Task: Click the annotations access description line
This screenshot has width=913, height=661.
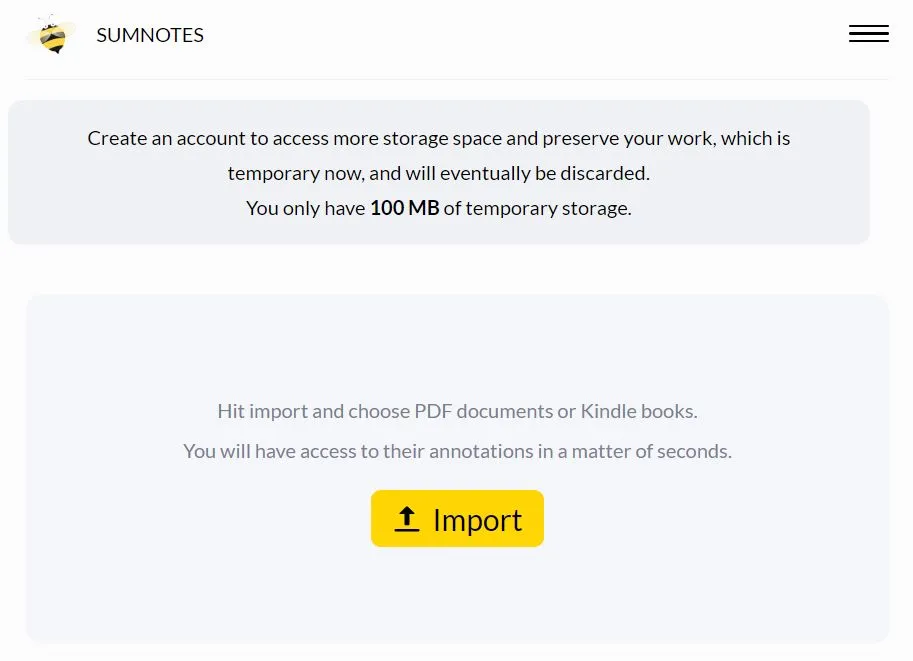Action: tap(456, 451)
